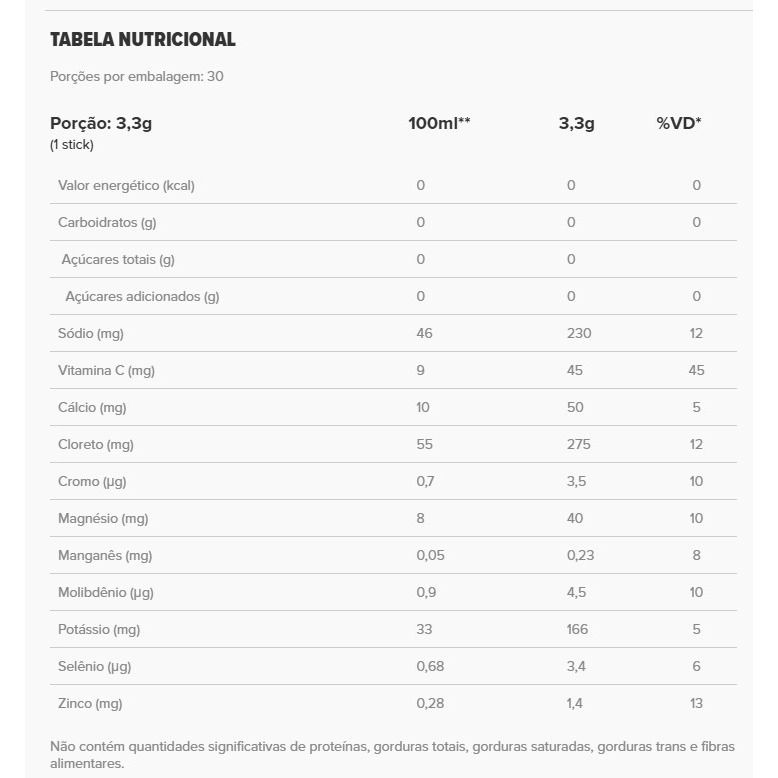
Task: Click the 'Cálcio (mg)' row label
Action: (93, 408)
